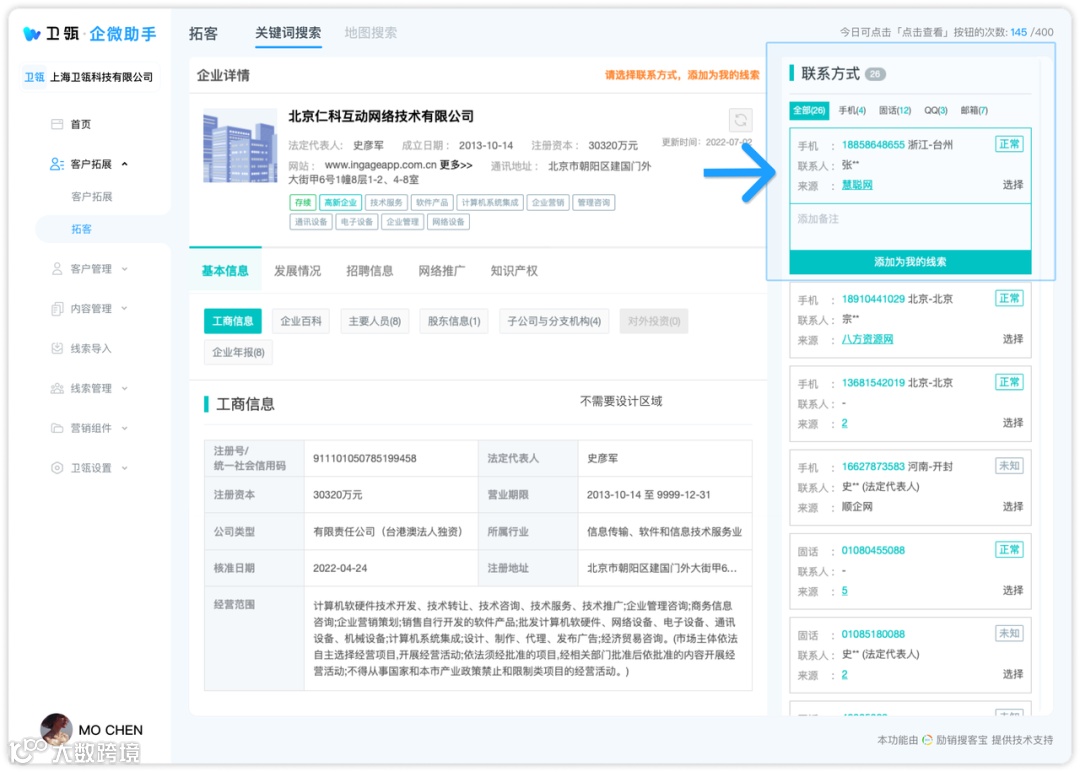This screenshot has height=772, width=1080.
Task: Click 选择 on the 18910441029 contact card
Action: (1012, 340)
